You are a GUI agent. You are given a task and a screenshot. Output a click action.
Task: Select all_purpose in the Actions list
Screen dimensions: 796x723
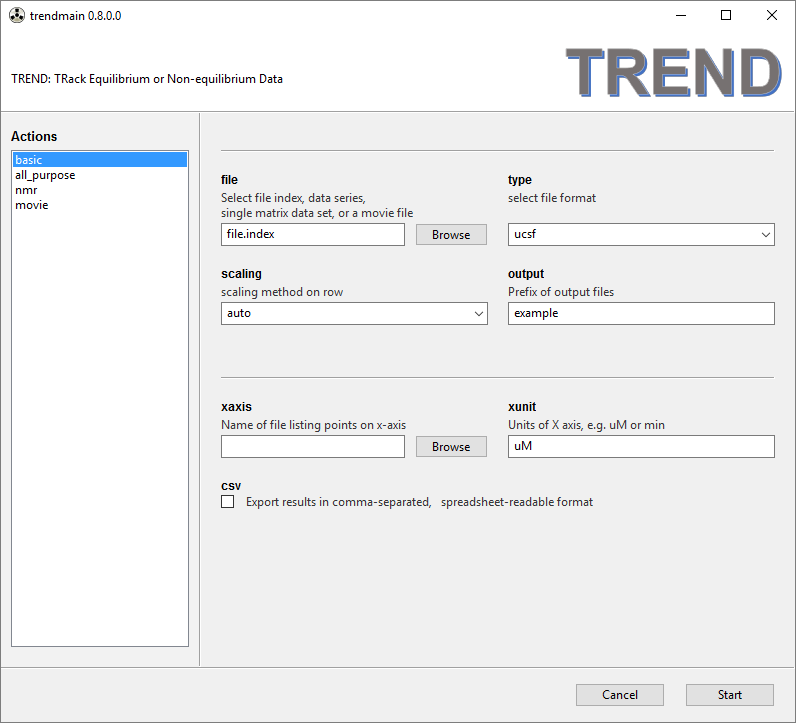[45, 175]
